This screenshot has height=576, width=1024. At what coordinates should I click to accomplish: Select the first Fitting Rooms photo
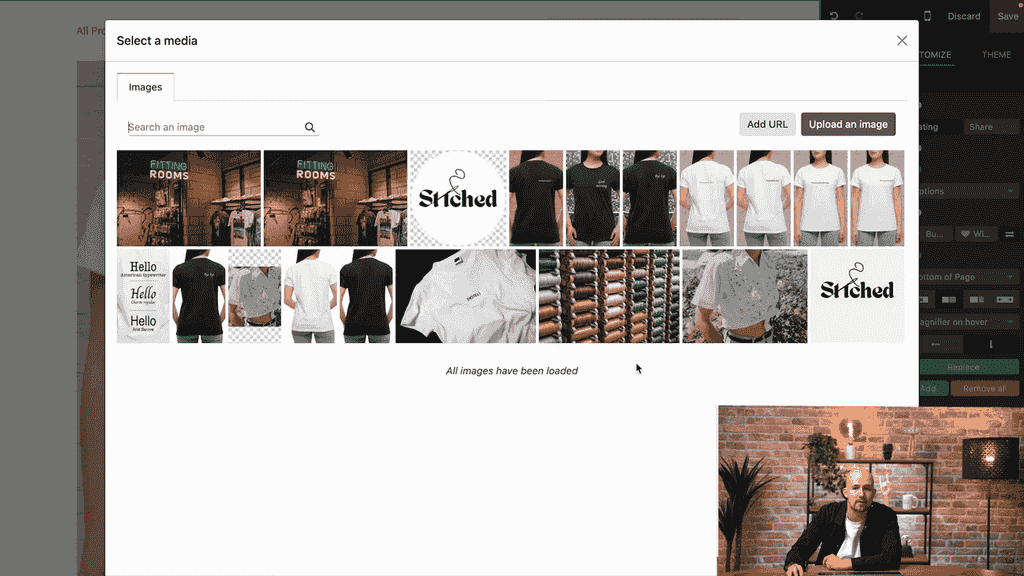(189, 198)
